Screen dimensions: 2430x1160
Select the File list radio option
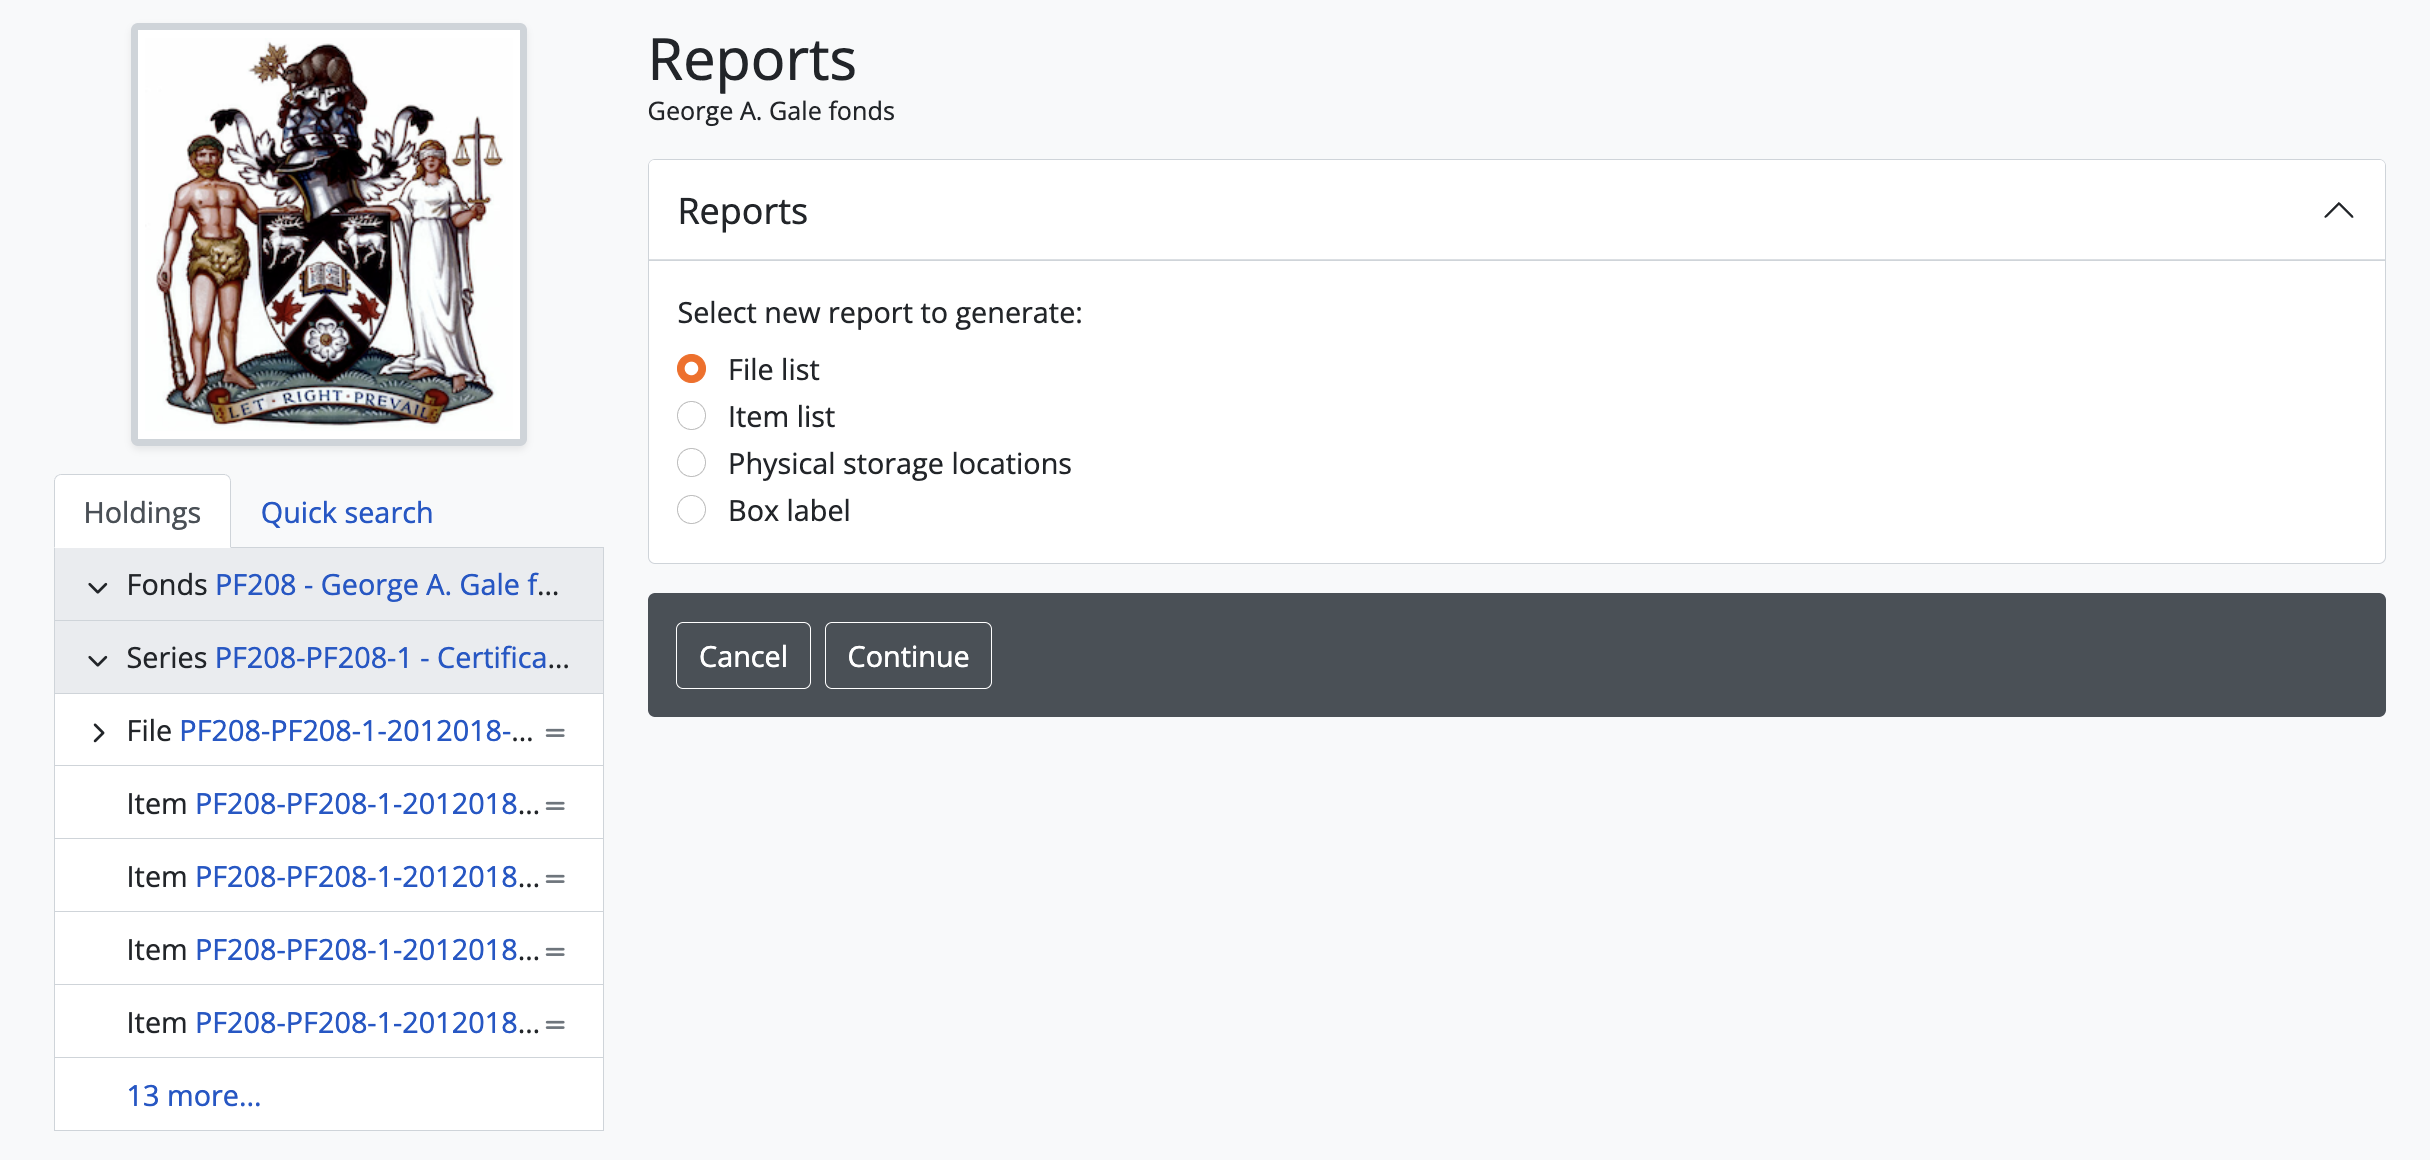(x=692, y=369)
